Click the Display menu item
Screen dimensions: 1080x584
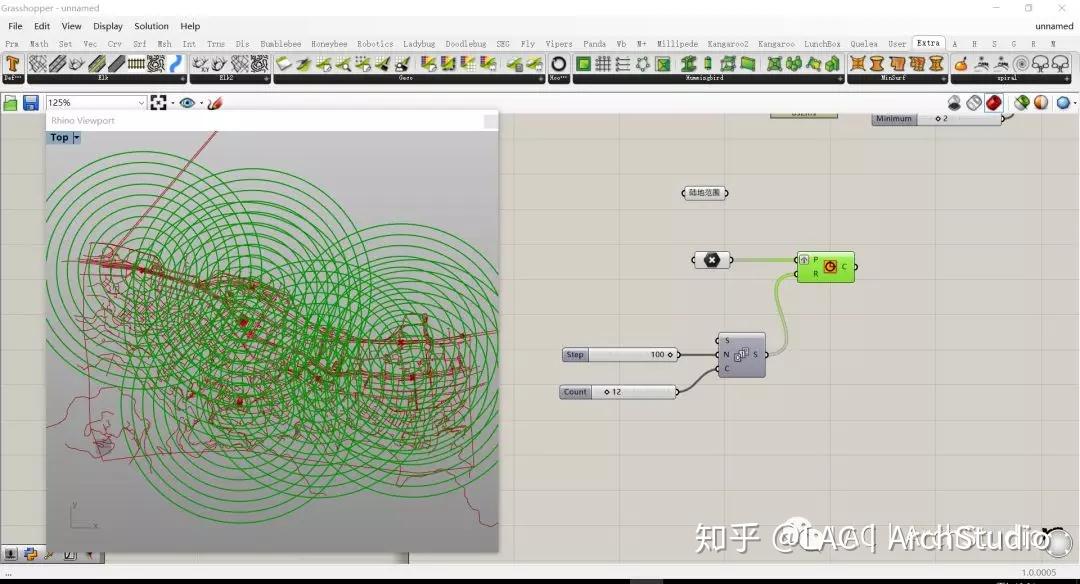[x=107, y=26]
